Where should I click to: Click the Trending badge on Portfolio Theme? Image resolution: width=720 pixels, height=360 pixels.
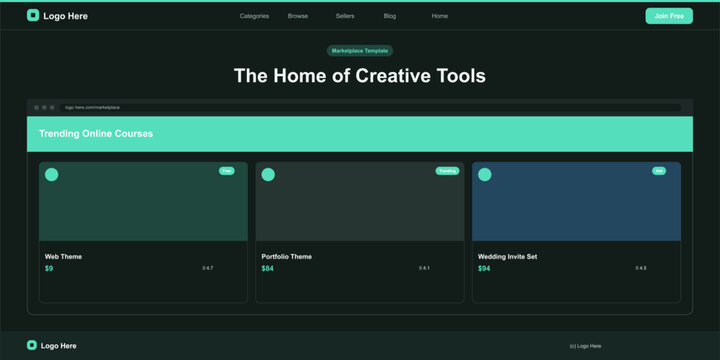point(447,171)
